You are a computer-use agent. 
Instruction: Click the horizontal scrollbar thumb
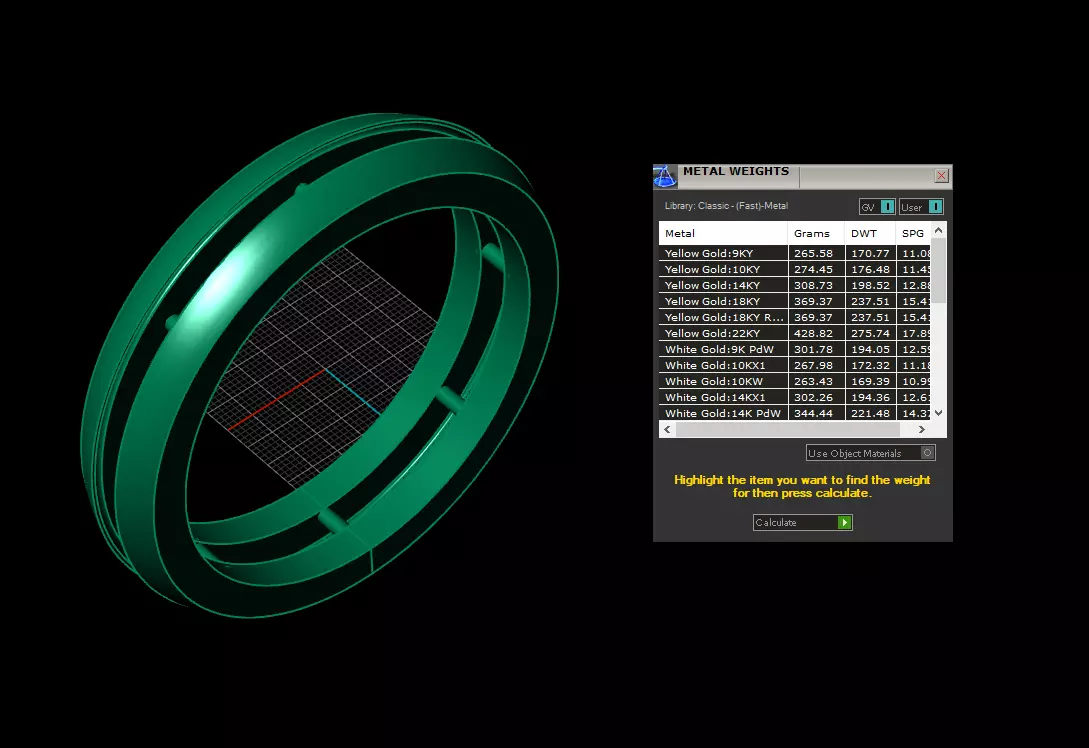(x=788, y=430)
